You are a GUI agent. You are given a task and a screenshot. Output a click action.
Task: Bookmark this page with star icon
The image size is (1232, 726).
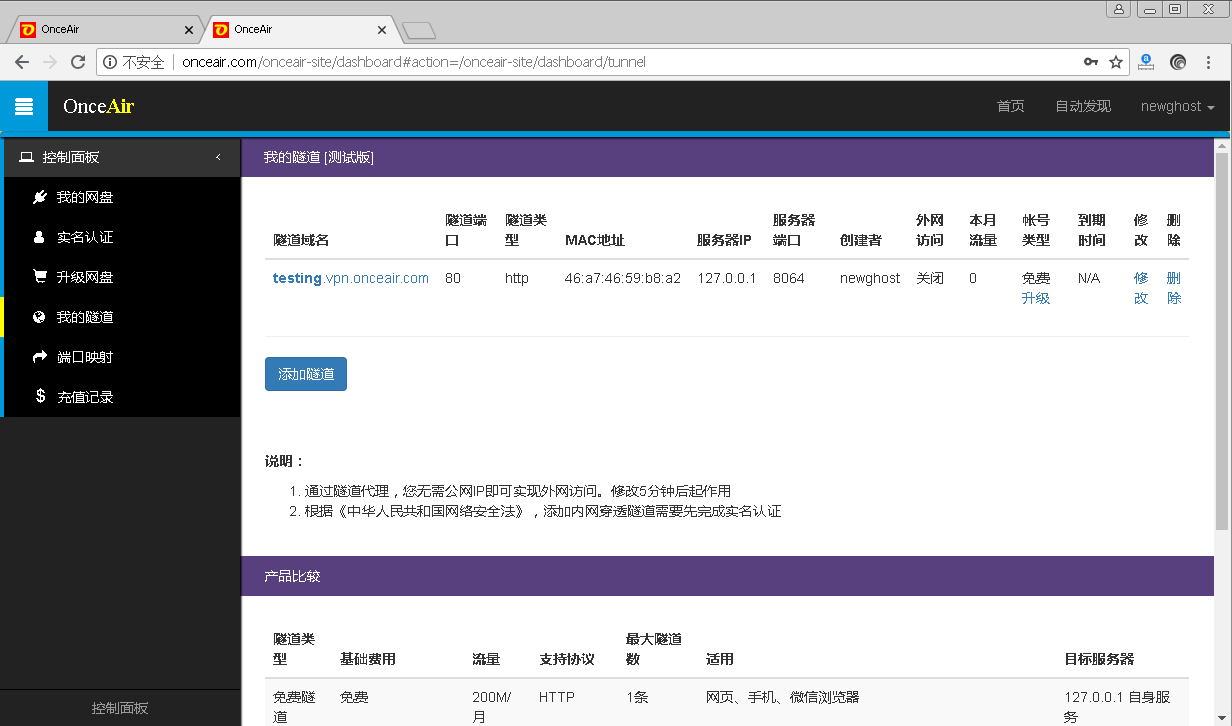[x=1116, y=62]
